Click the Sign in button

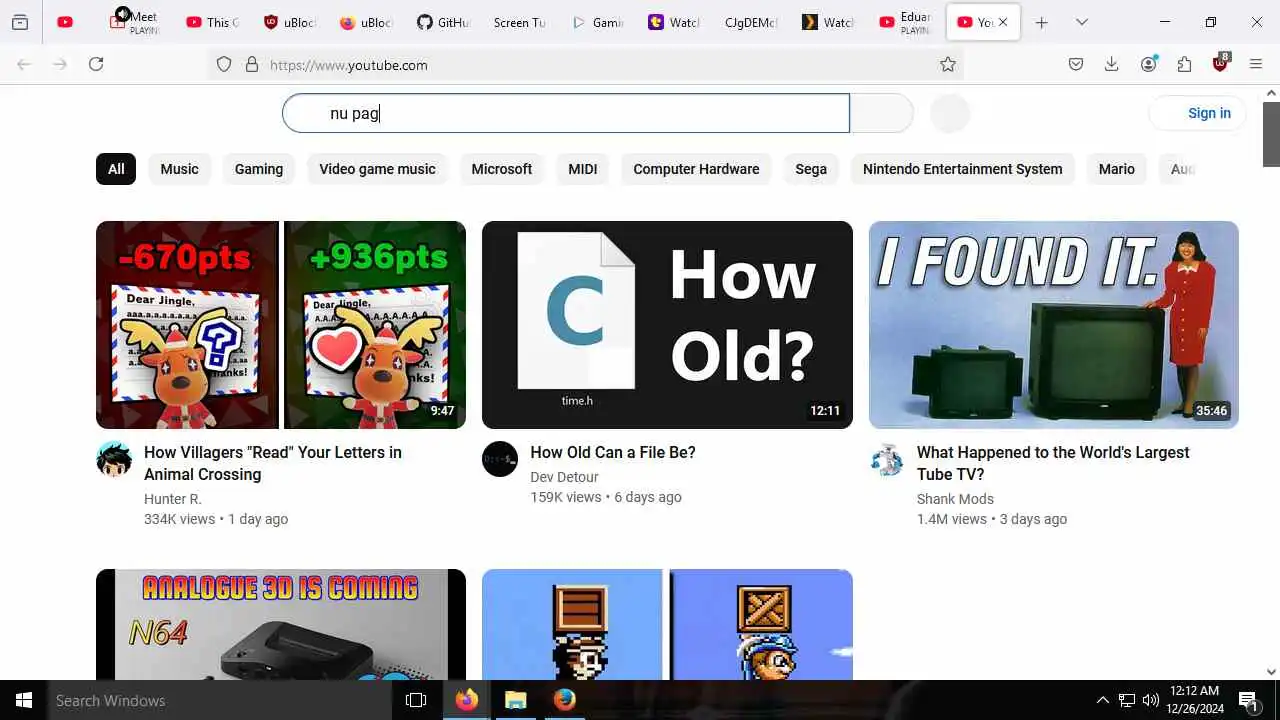tap(1198, 113)
